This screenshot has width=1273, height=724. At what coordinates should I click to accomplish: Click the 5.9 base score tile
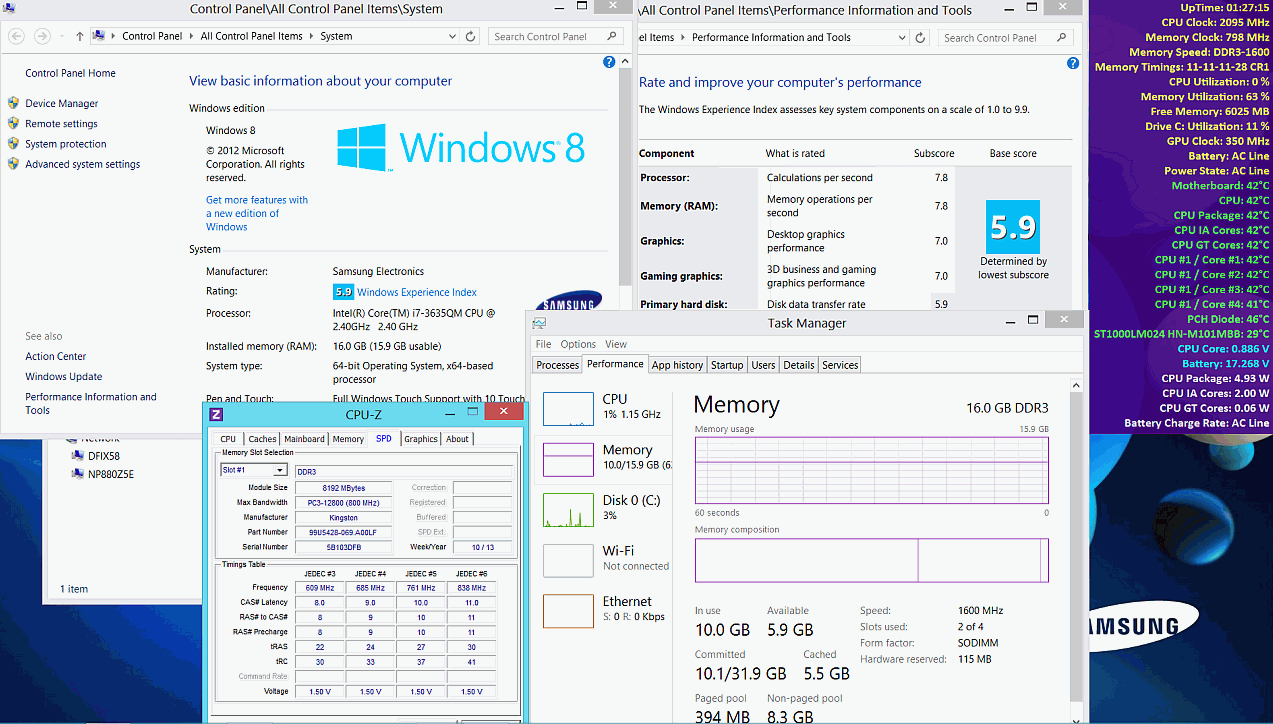(1013, 227)
